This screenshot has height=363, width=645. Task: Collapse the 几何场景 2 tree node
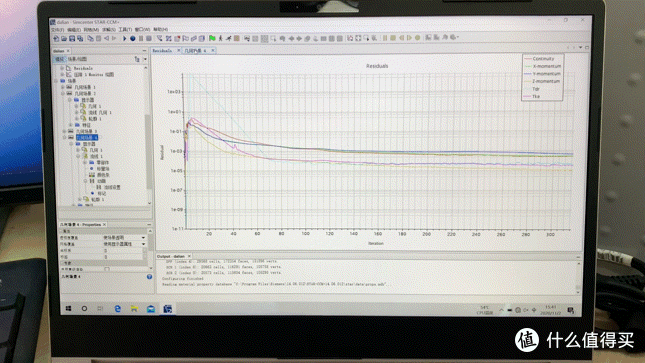click(63, 93)
